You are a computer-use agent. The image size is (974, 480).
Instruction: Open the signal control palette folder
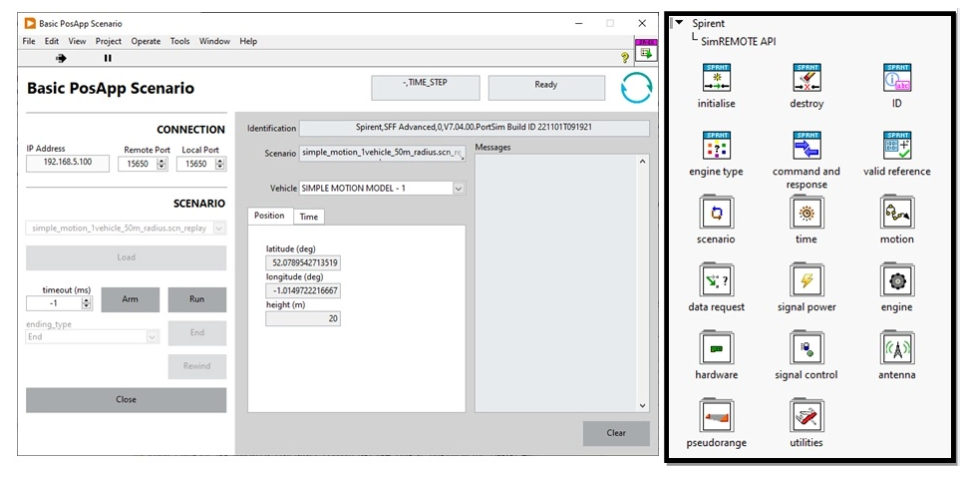click(807, 348)
